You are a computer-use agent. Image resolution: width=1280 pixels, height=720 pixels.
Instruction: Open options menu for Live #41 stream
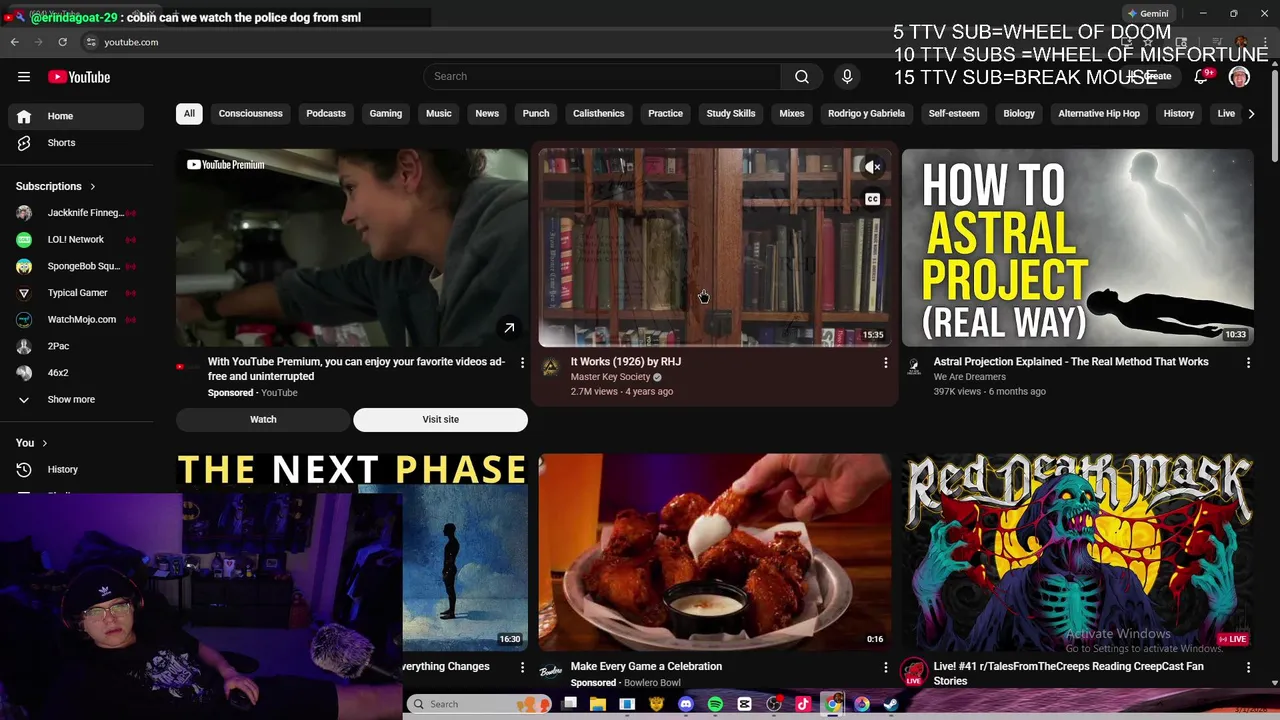tap(1248, 667)
